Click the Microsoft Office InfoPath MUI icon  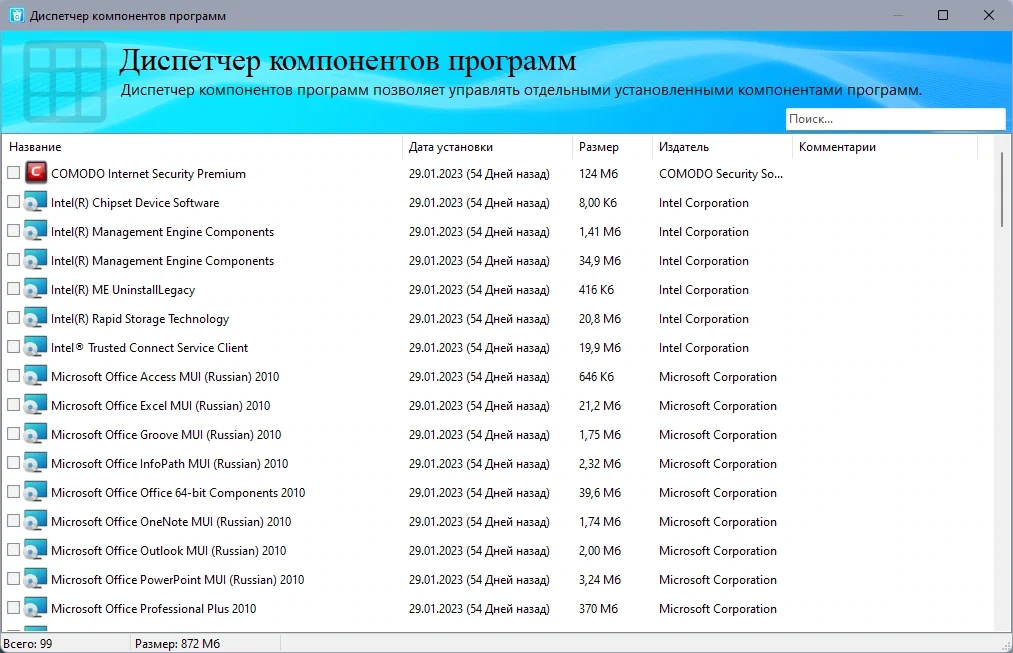click(x=36, y=463)
